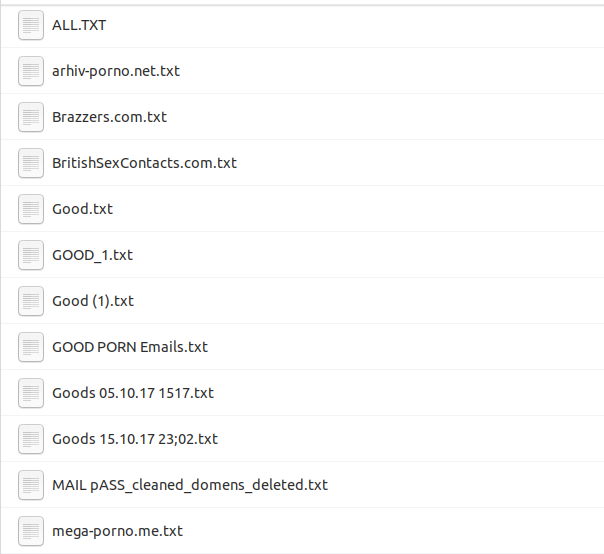Select the GOOD_1.txt file icon
Viewport: 604px width, 554px height.
31,255
